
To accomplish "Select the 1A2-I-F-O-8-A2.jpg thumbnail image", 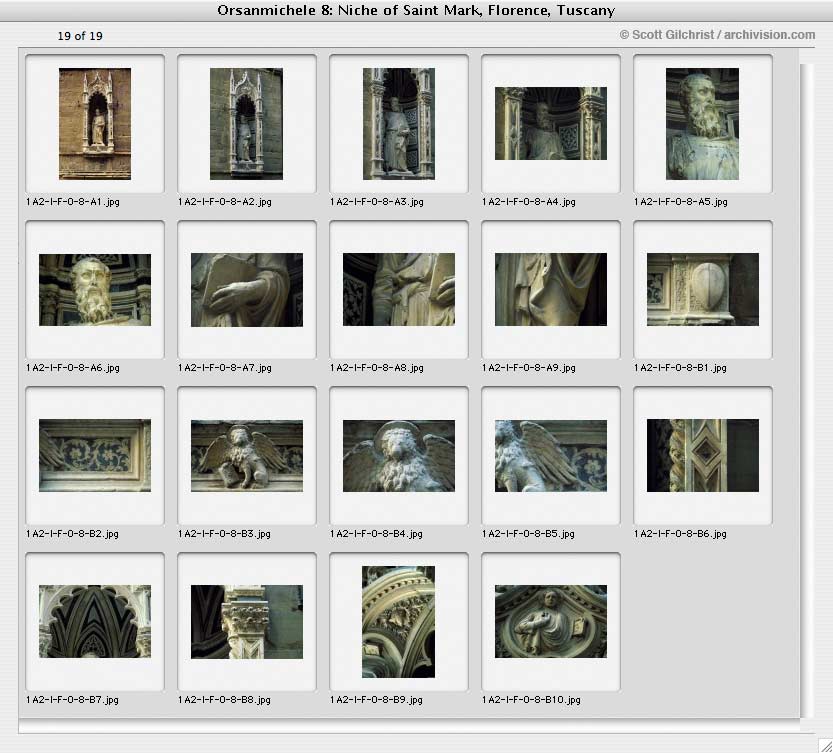I will pyautogui.click(x=246, y=124).
